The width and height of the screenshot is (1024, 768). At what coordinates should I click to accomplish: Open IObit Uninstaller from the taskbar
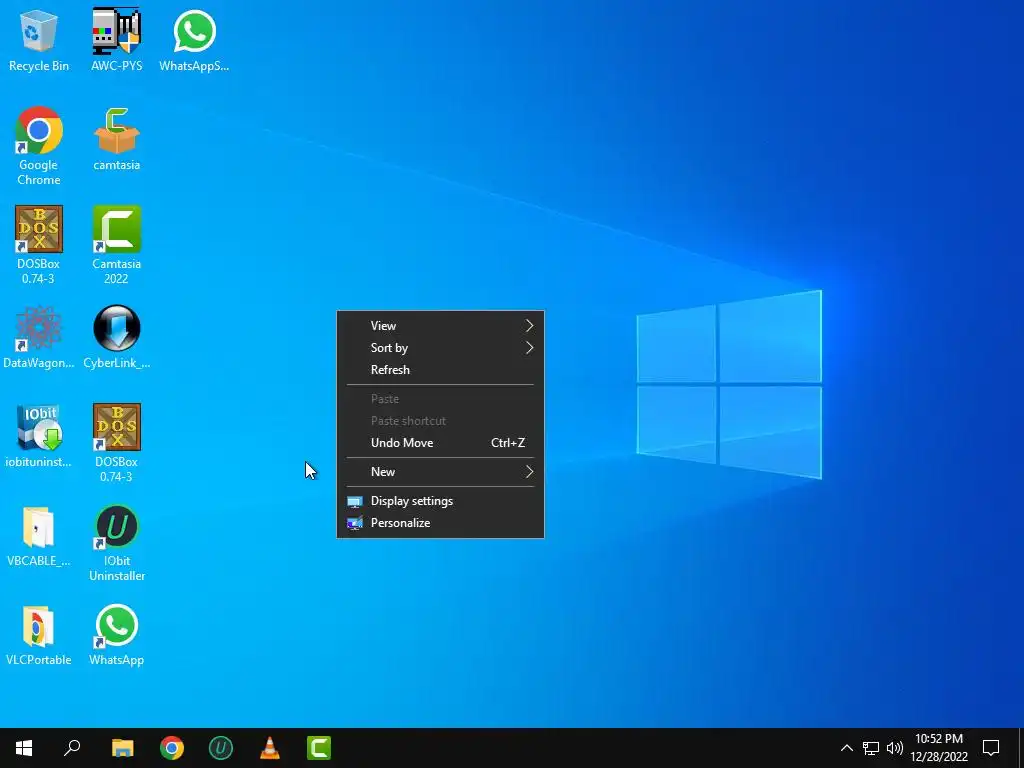[x=221, y=748]
